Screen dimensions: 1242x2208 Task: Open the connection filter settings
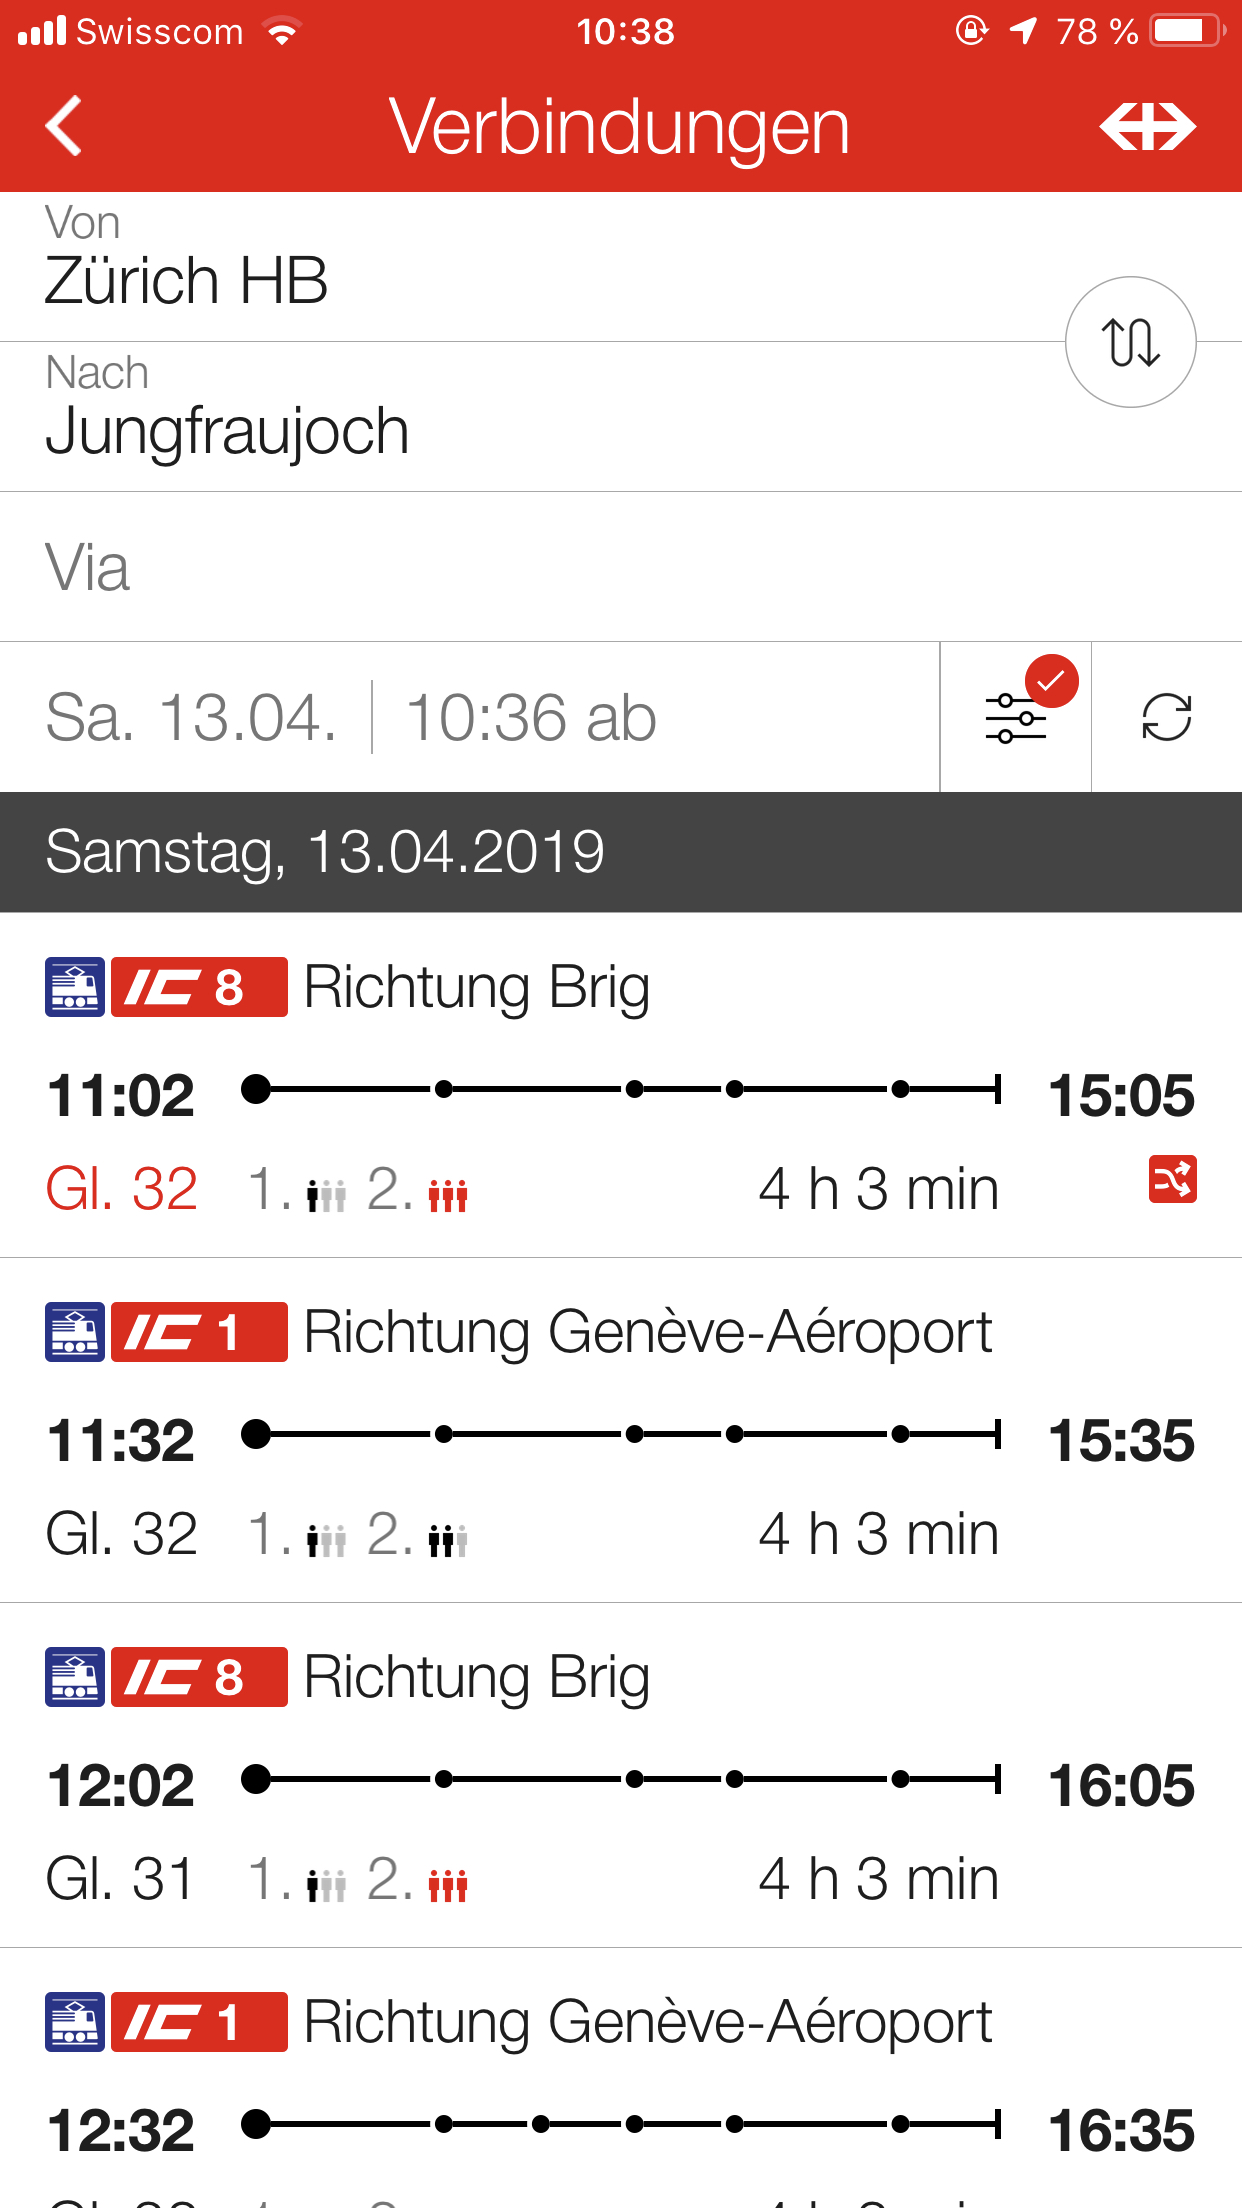(x=1016, y=717)
